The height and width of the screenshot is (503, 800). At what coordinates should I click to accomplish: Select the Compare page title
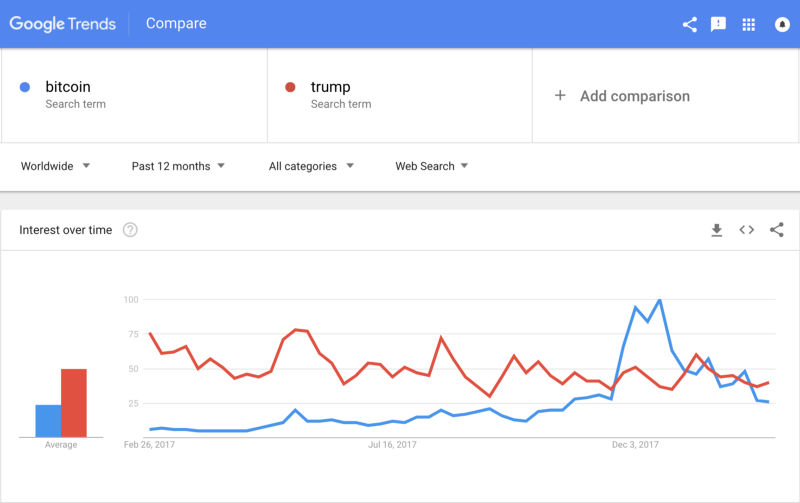pos(176,24)
